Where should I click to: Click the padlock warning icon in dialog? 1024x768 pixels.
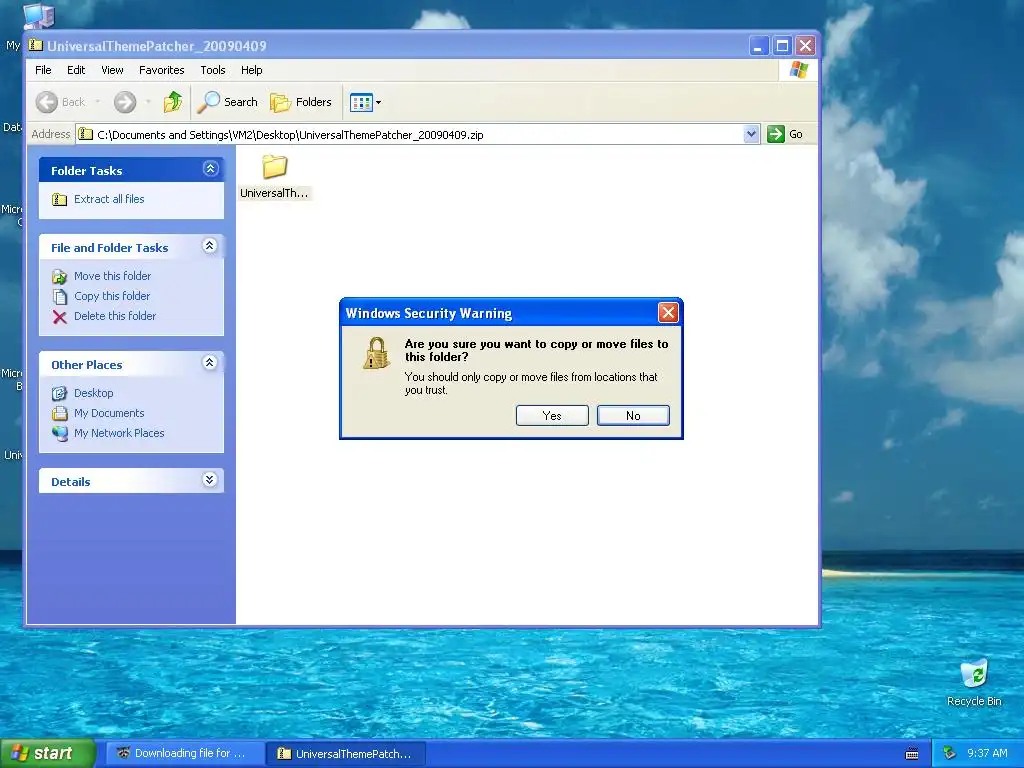pos(376,353)
